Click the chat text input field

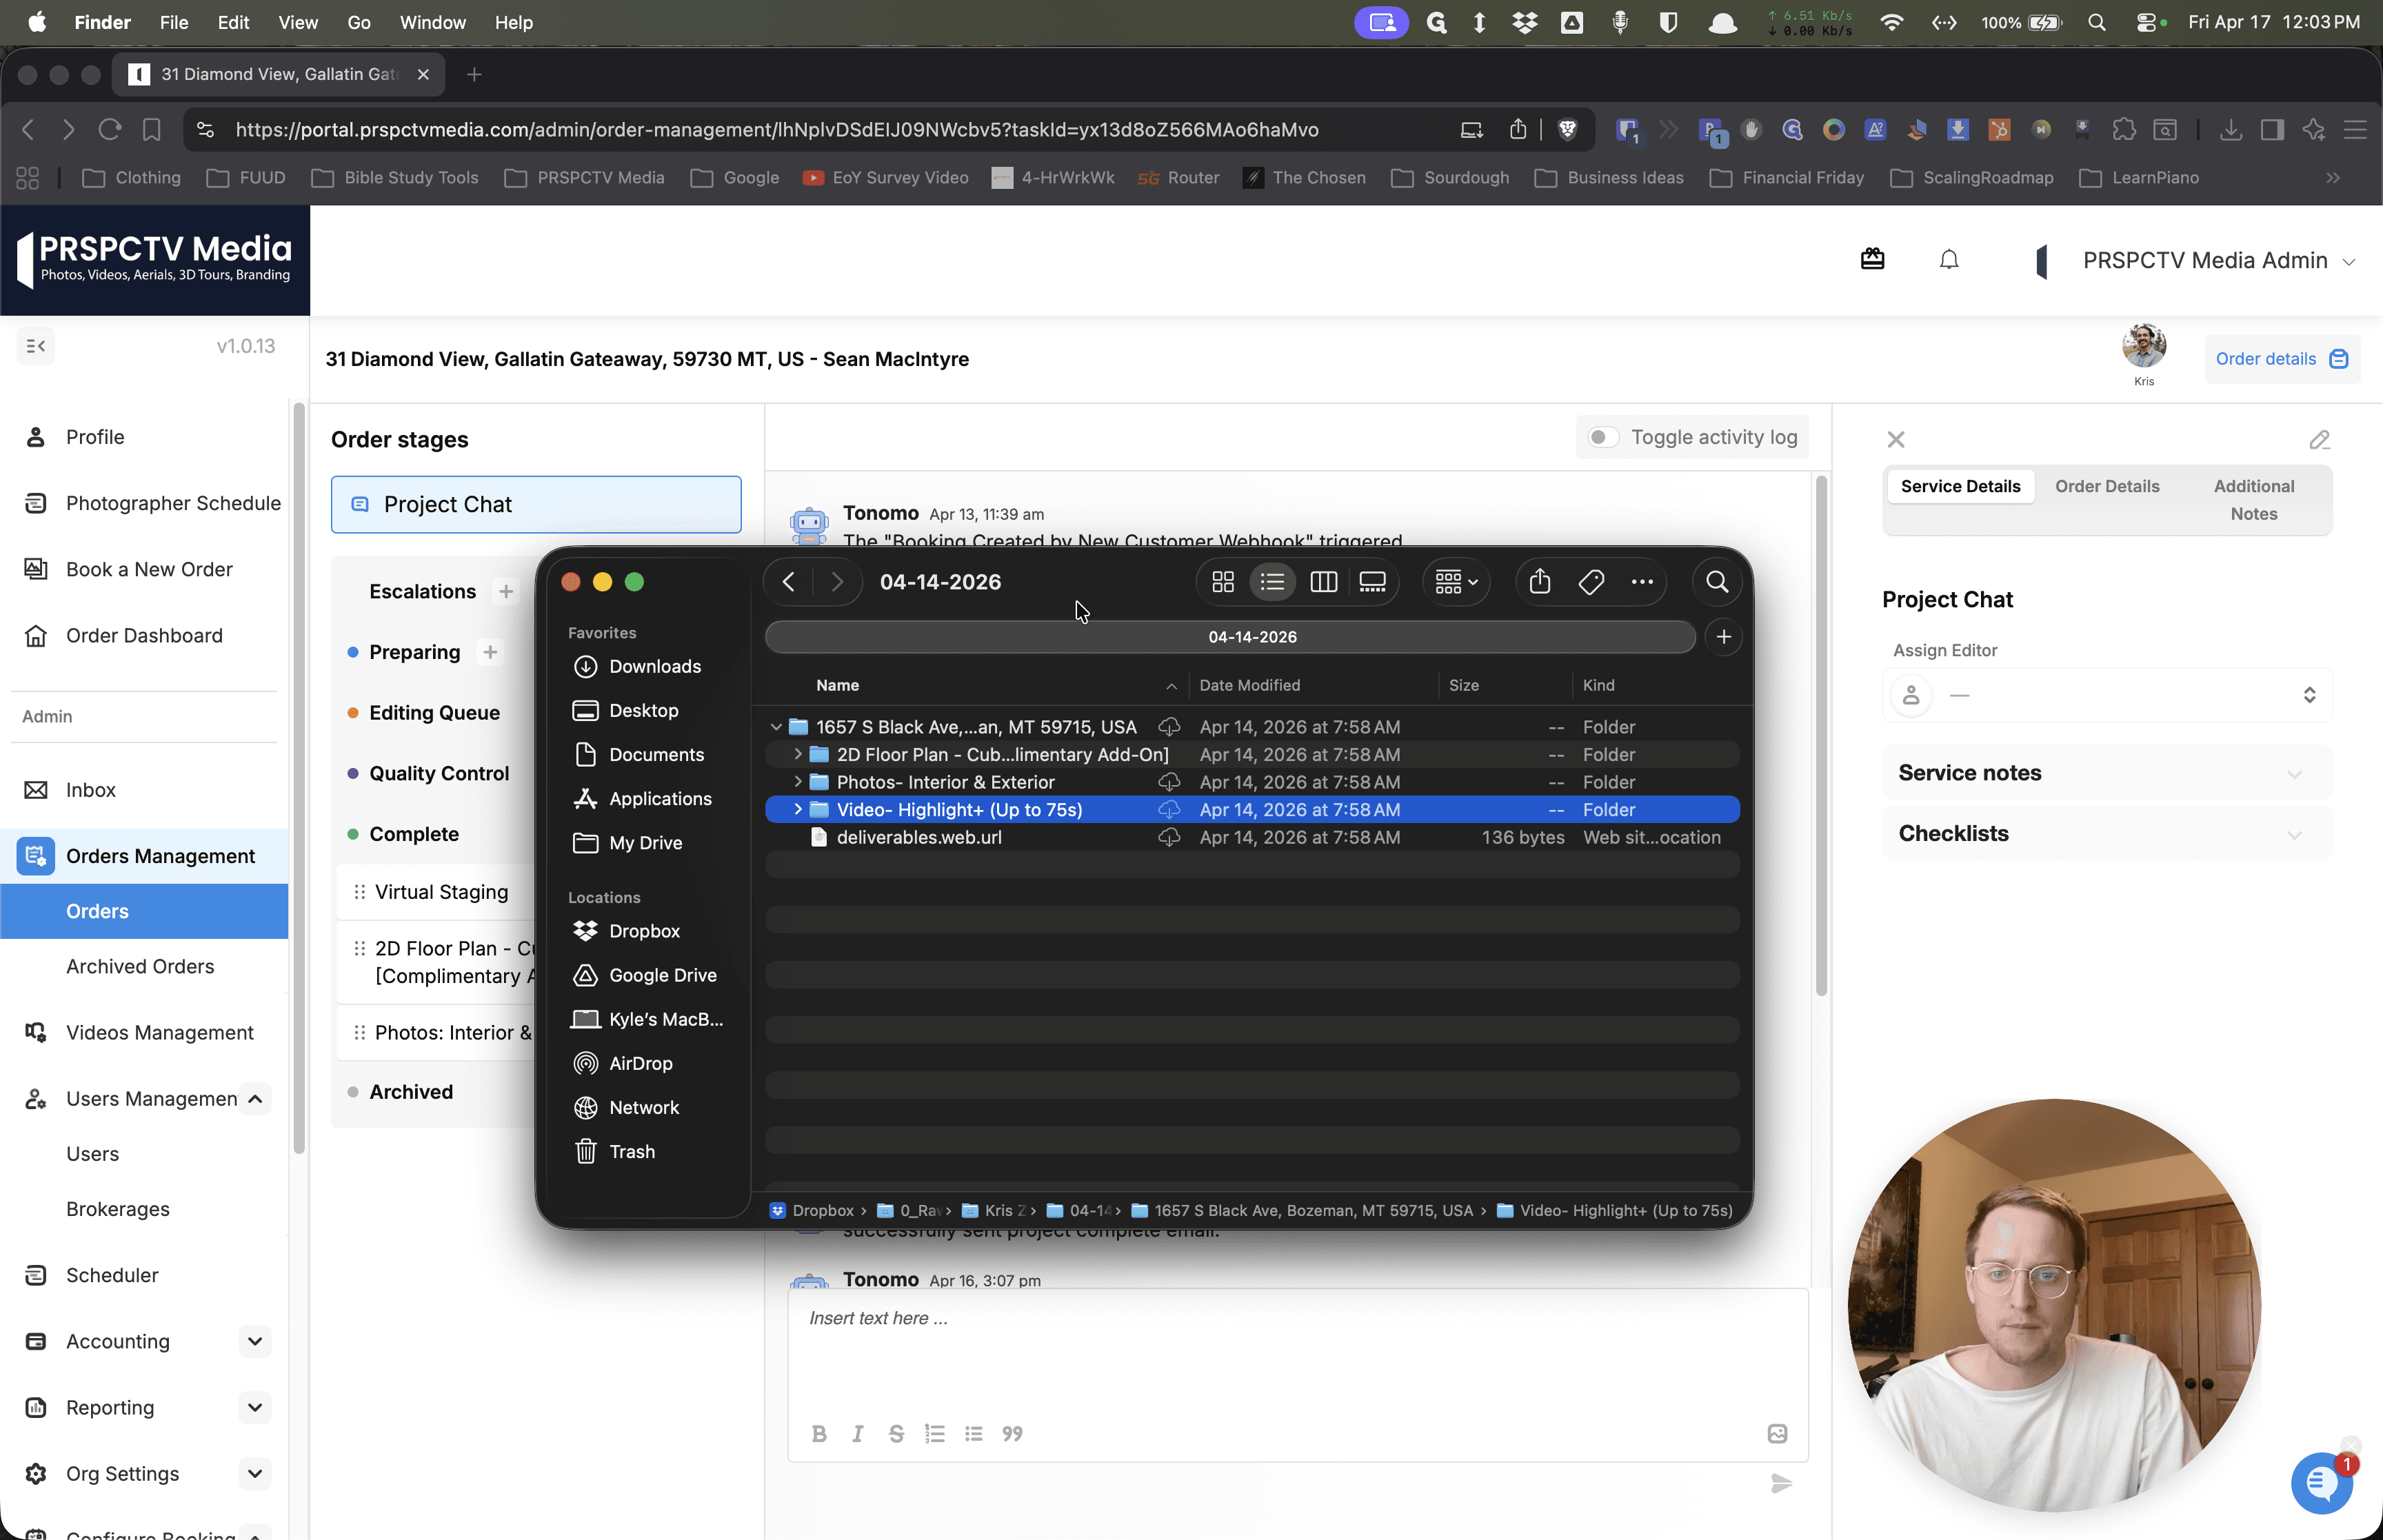click(x=1297, y=1350)
